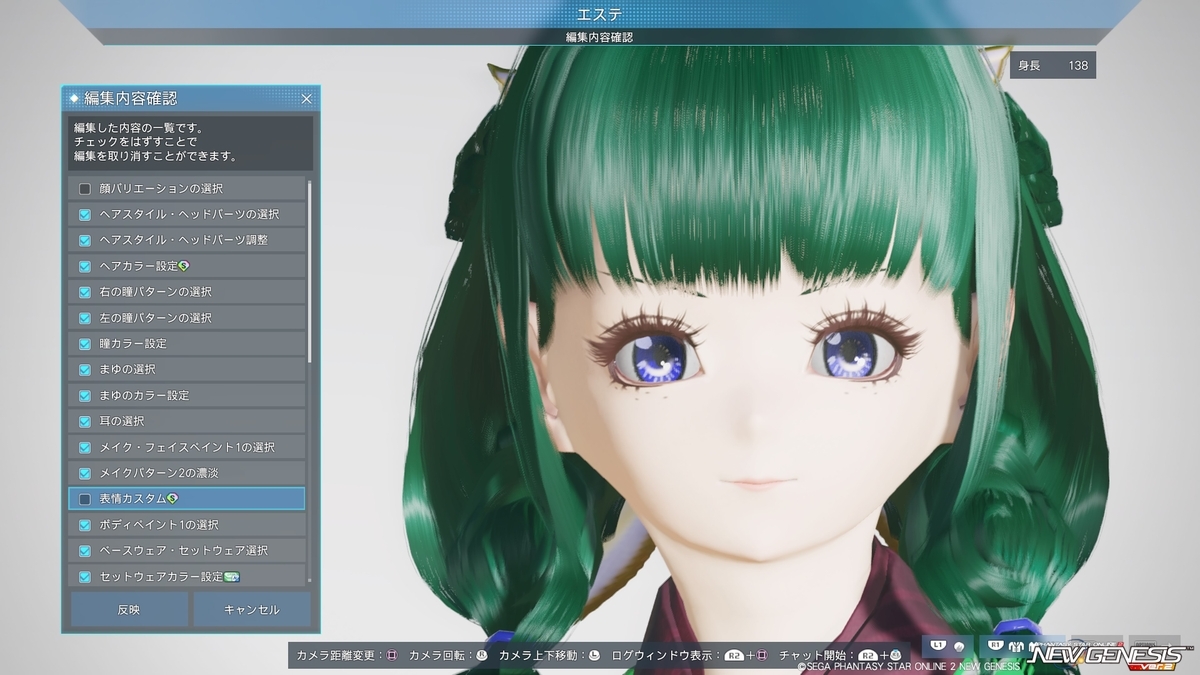Uncheck the 瞳カラー設定 checkbox
Image resolution: width=1200 pixels, height=675 pixels.
coord(85,343)
